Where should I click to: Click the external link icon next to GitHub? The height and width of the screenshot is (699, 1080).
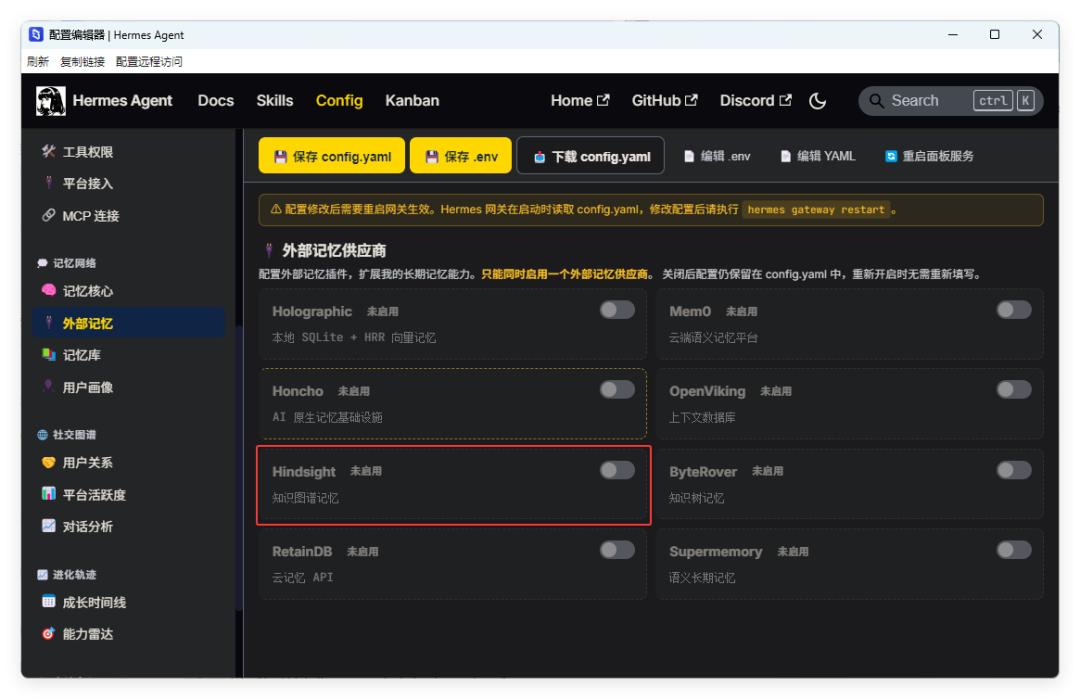(691, 101)
